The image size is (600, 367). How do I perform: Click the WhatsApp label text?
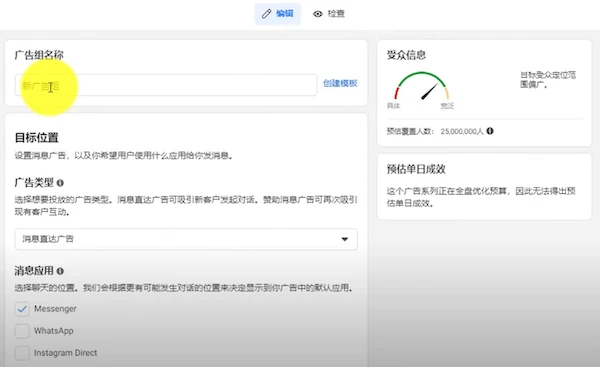pos(54,331)
